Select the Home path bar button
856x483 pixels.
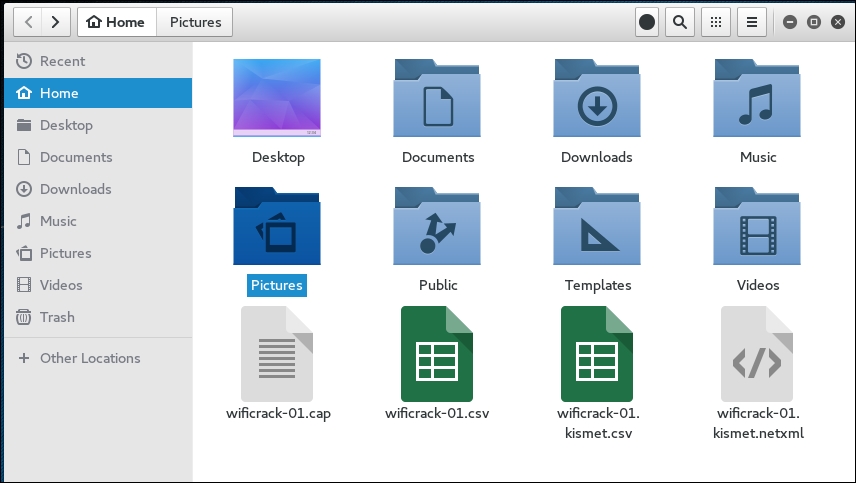116,22
